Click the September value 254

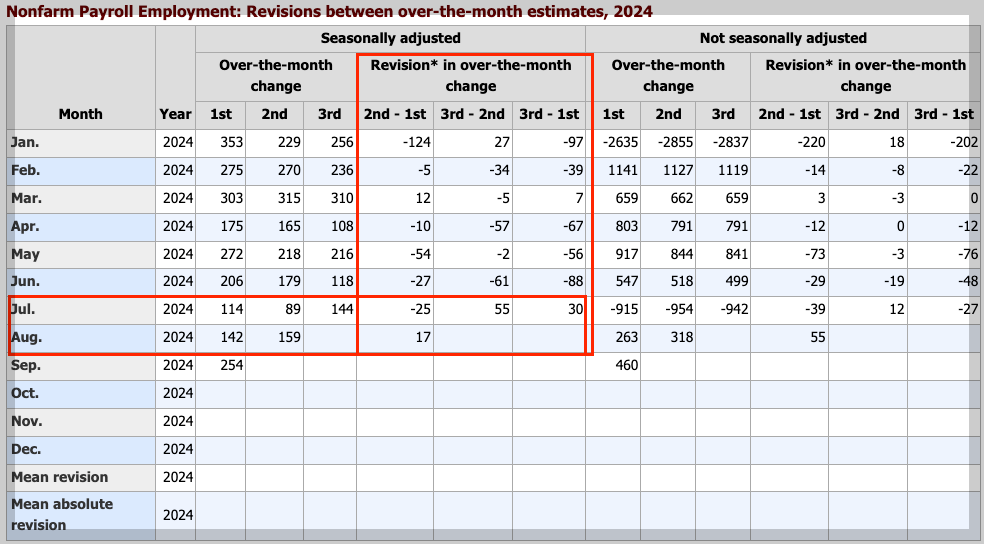tap(232, 365)
